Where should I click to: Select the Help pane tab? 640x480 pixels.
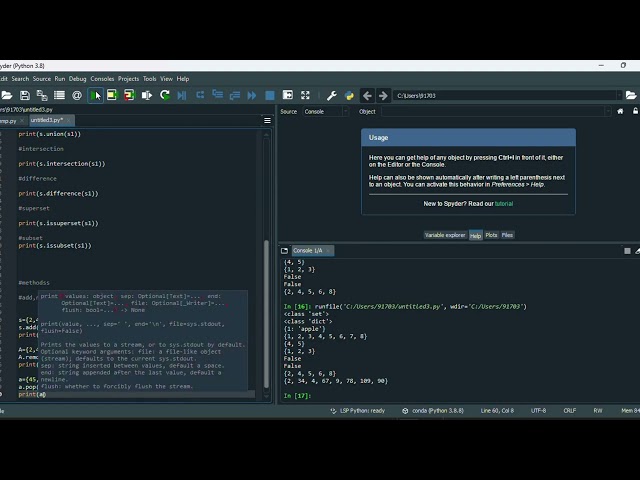pyautogui.click(x=475, y=236)
